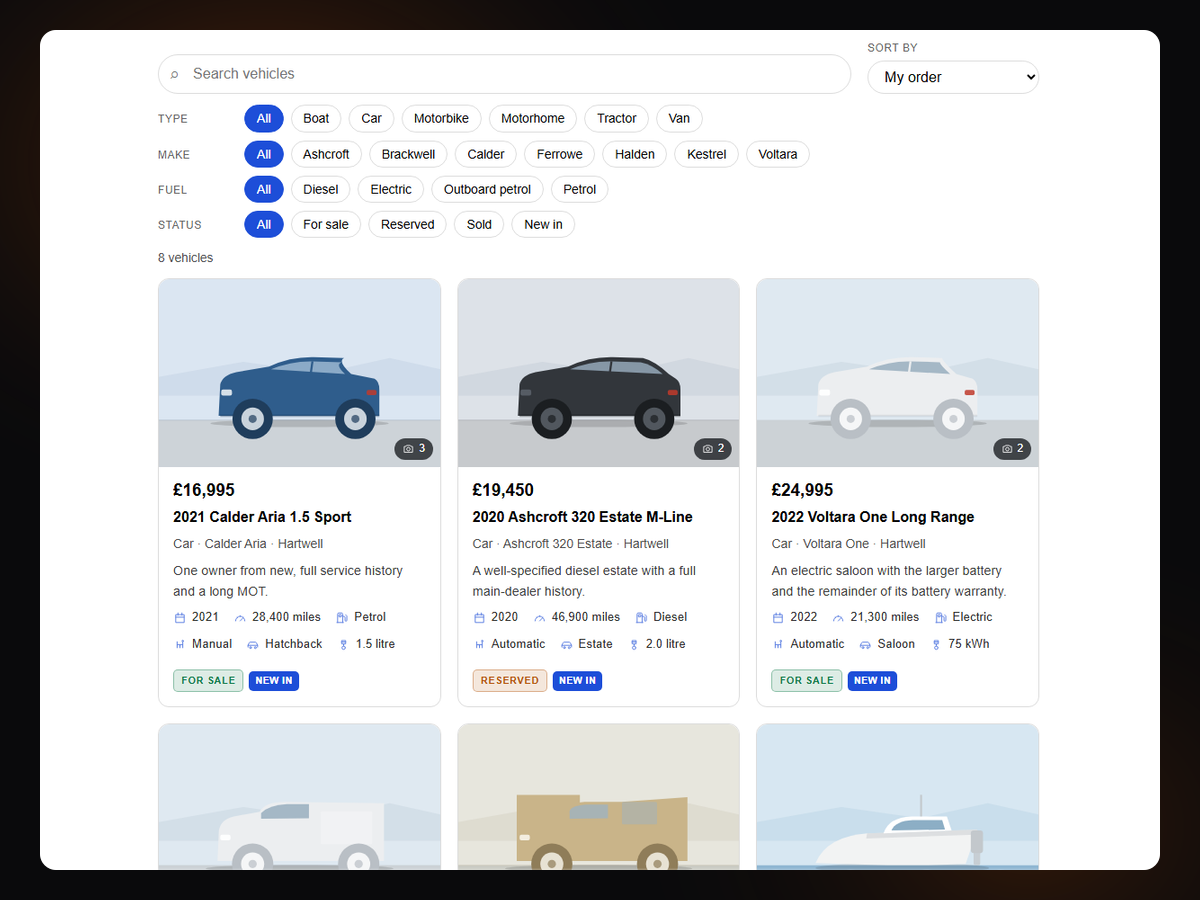1200x900 pixels.
Task: Click mileage gauge icon beside 21,300 miles
Action: point(838,618)
